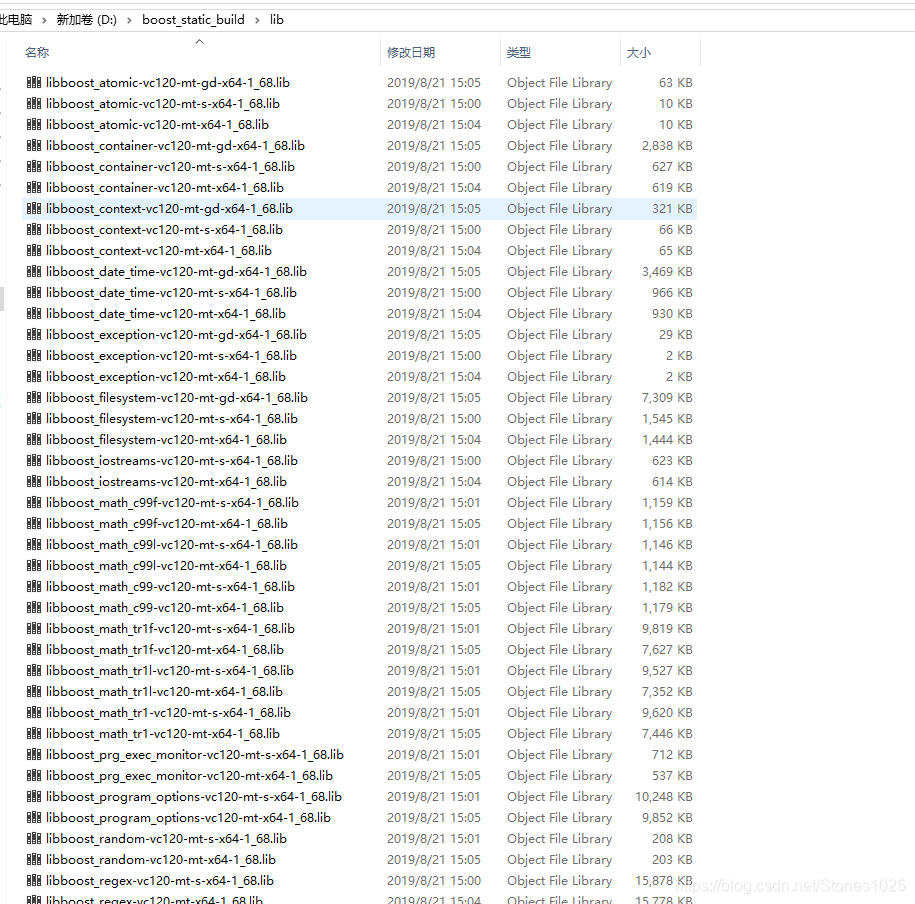Sort files by the 修改日期 column header
This screenshot has height=904, width=915.
pos(411,53)
